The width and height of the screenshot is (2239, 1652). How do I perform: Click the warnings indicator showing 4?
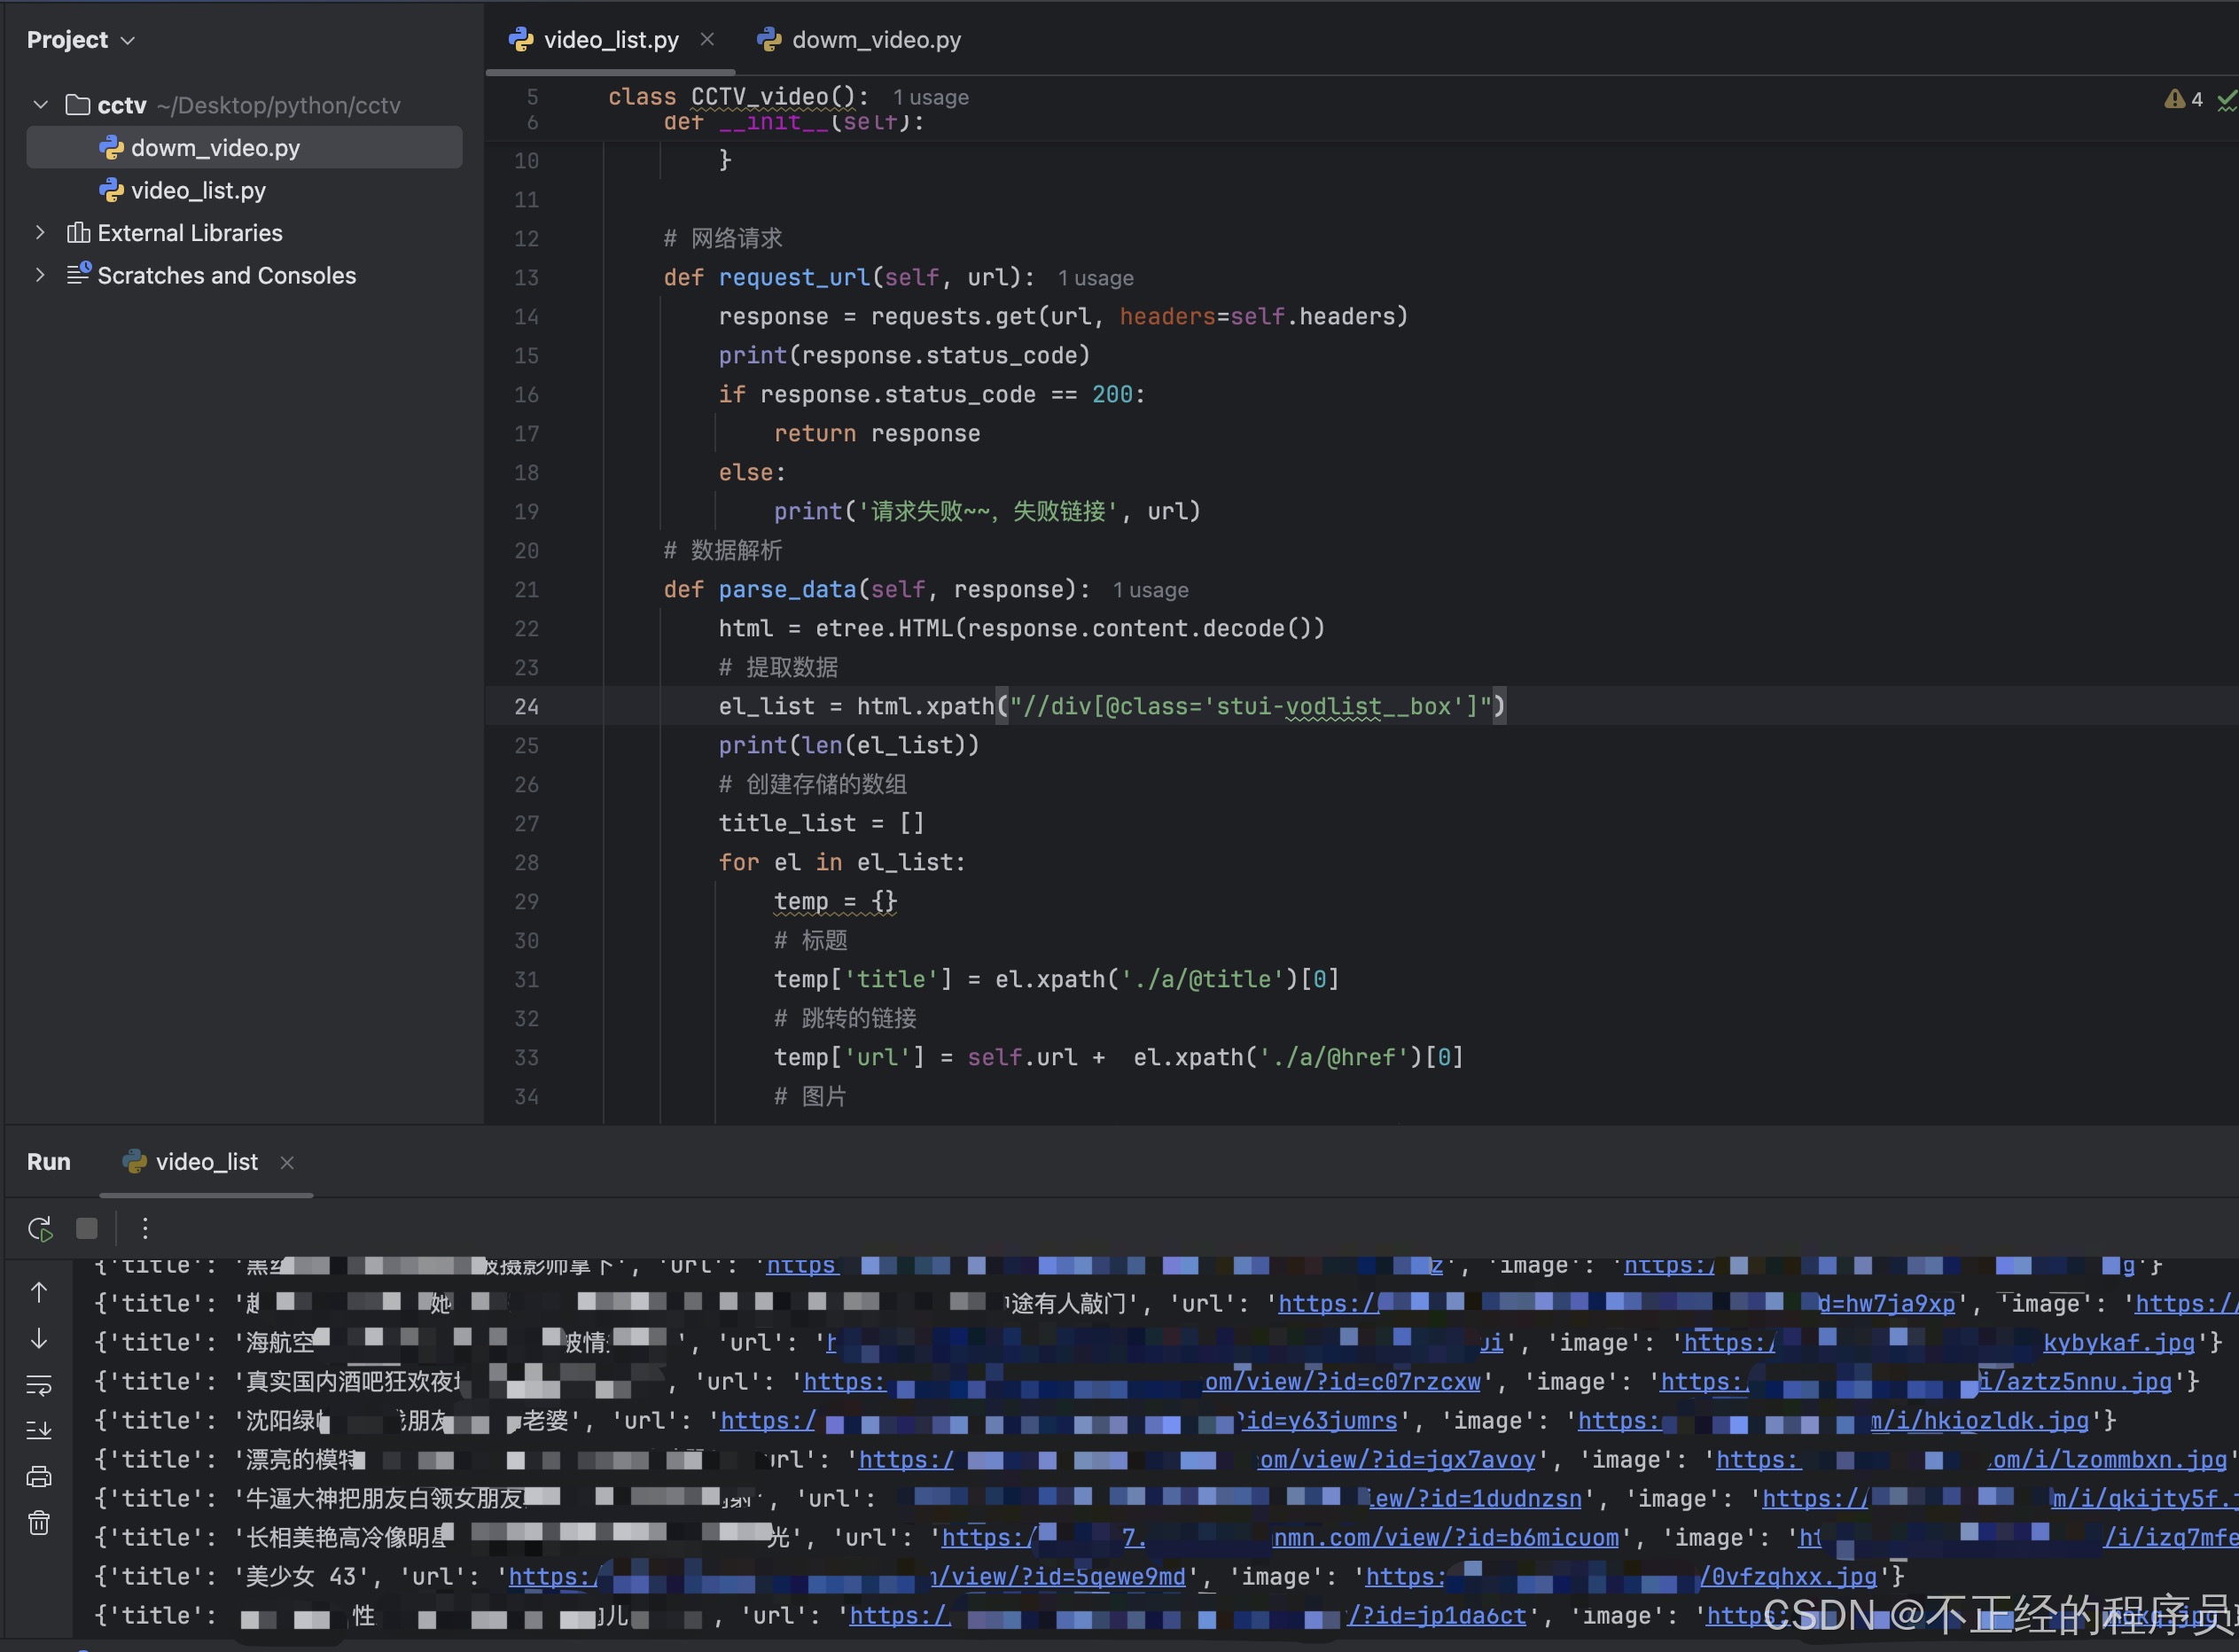2183,99
